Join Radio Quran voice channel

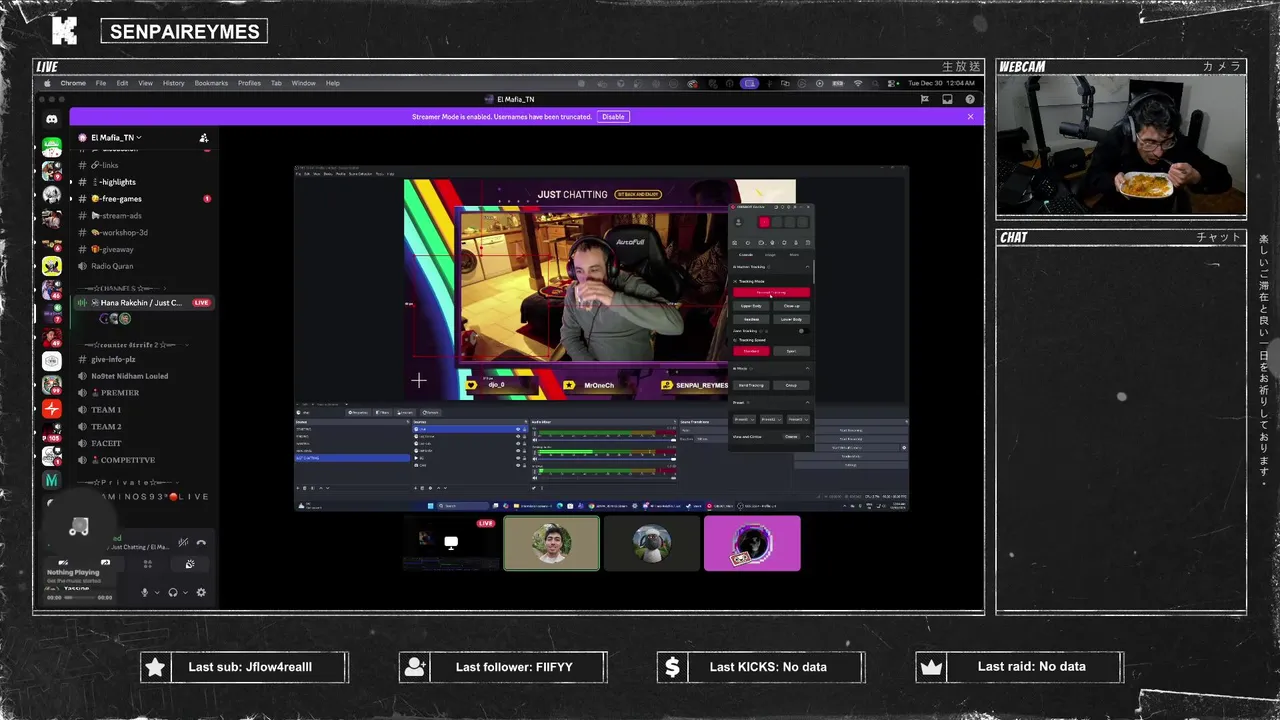[142, 266]
